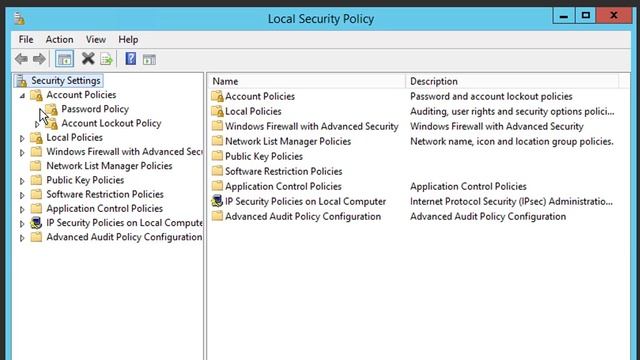Click the IP Security Policies icon in tree
This screenshot has width=640, height=360.
(x=36, y=223)
